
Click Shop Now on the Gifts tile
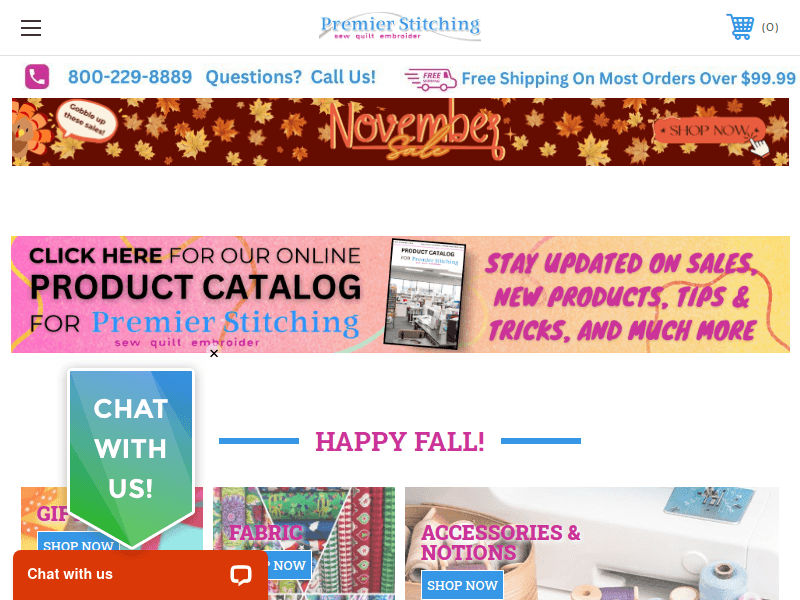pyautogui.click(x=78, y=545)
